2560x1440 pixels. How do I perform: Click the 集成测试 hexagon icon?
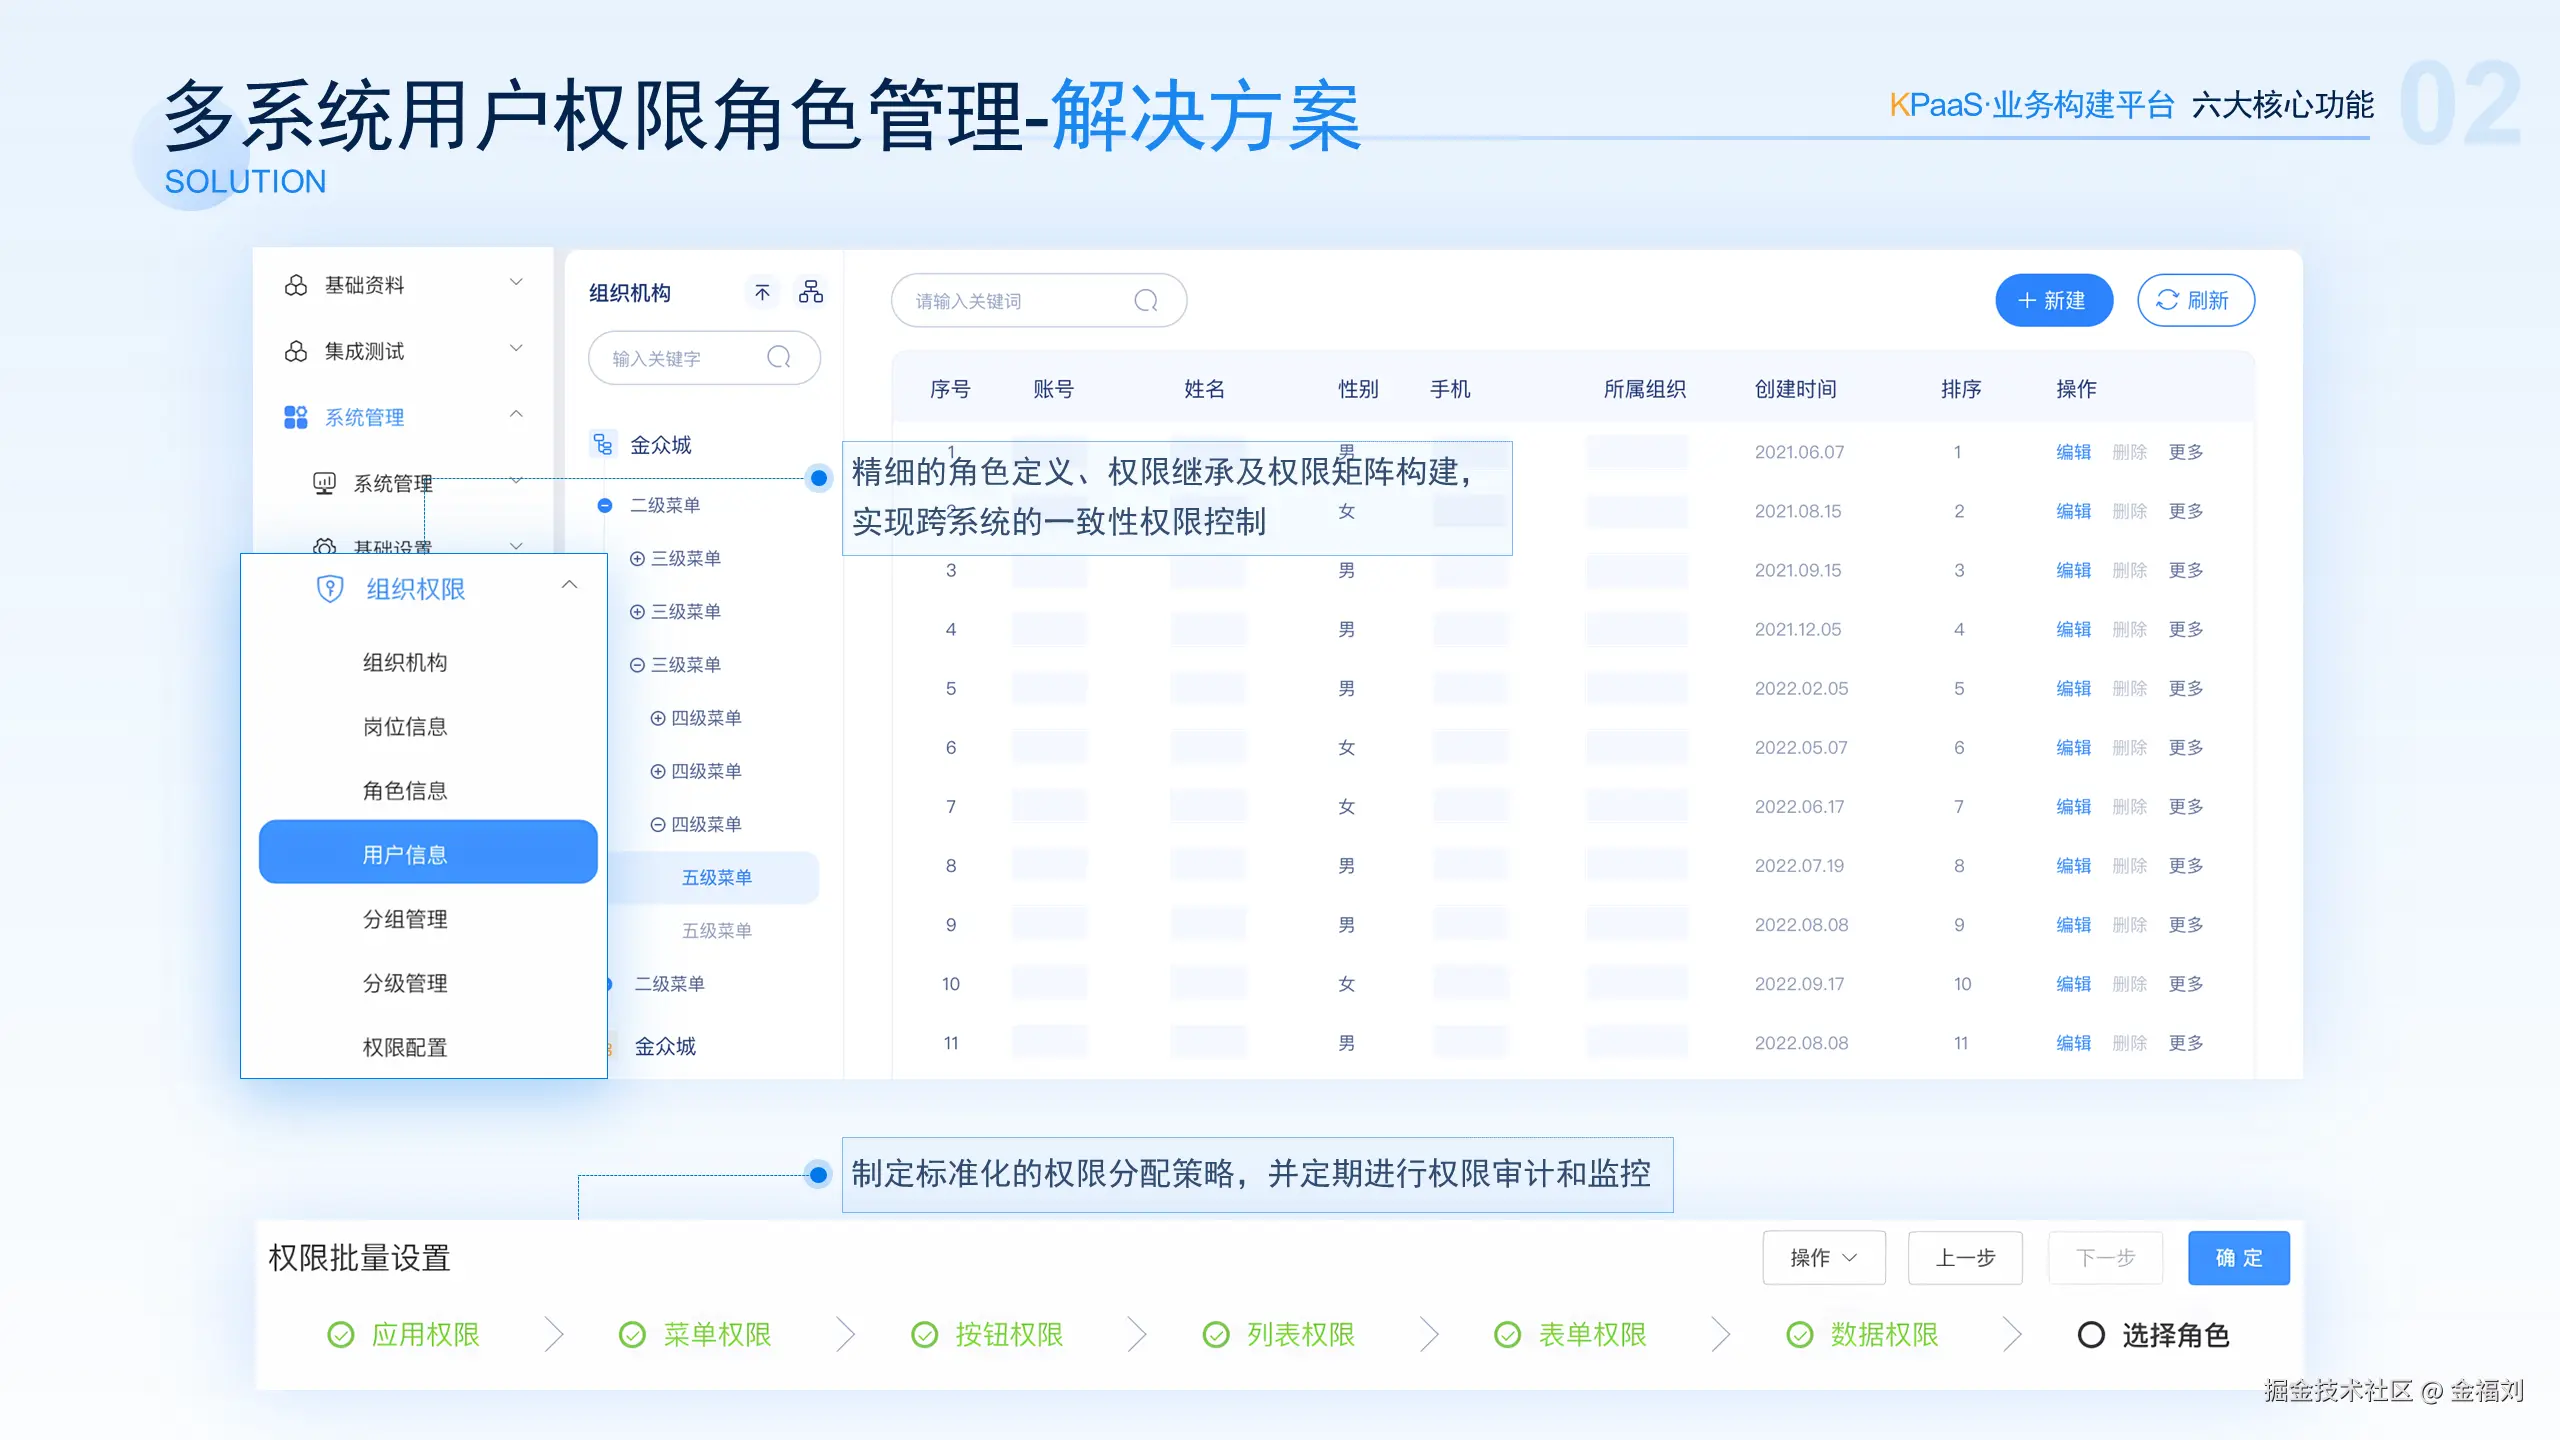(295, 350)
